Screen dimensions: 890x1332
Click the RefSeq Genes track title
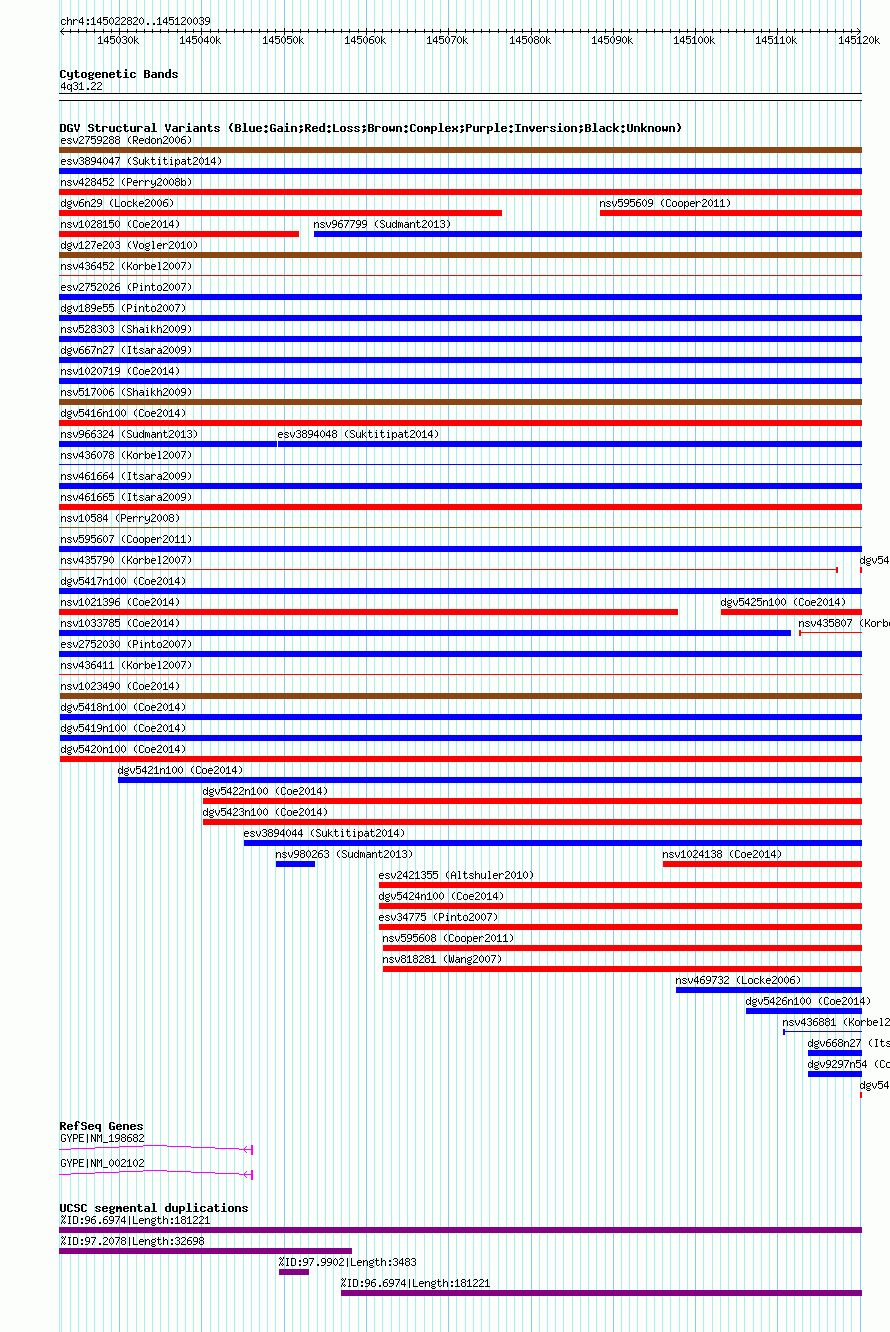[101, 1126]
